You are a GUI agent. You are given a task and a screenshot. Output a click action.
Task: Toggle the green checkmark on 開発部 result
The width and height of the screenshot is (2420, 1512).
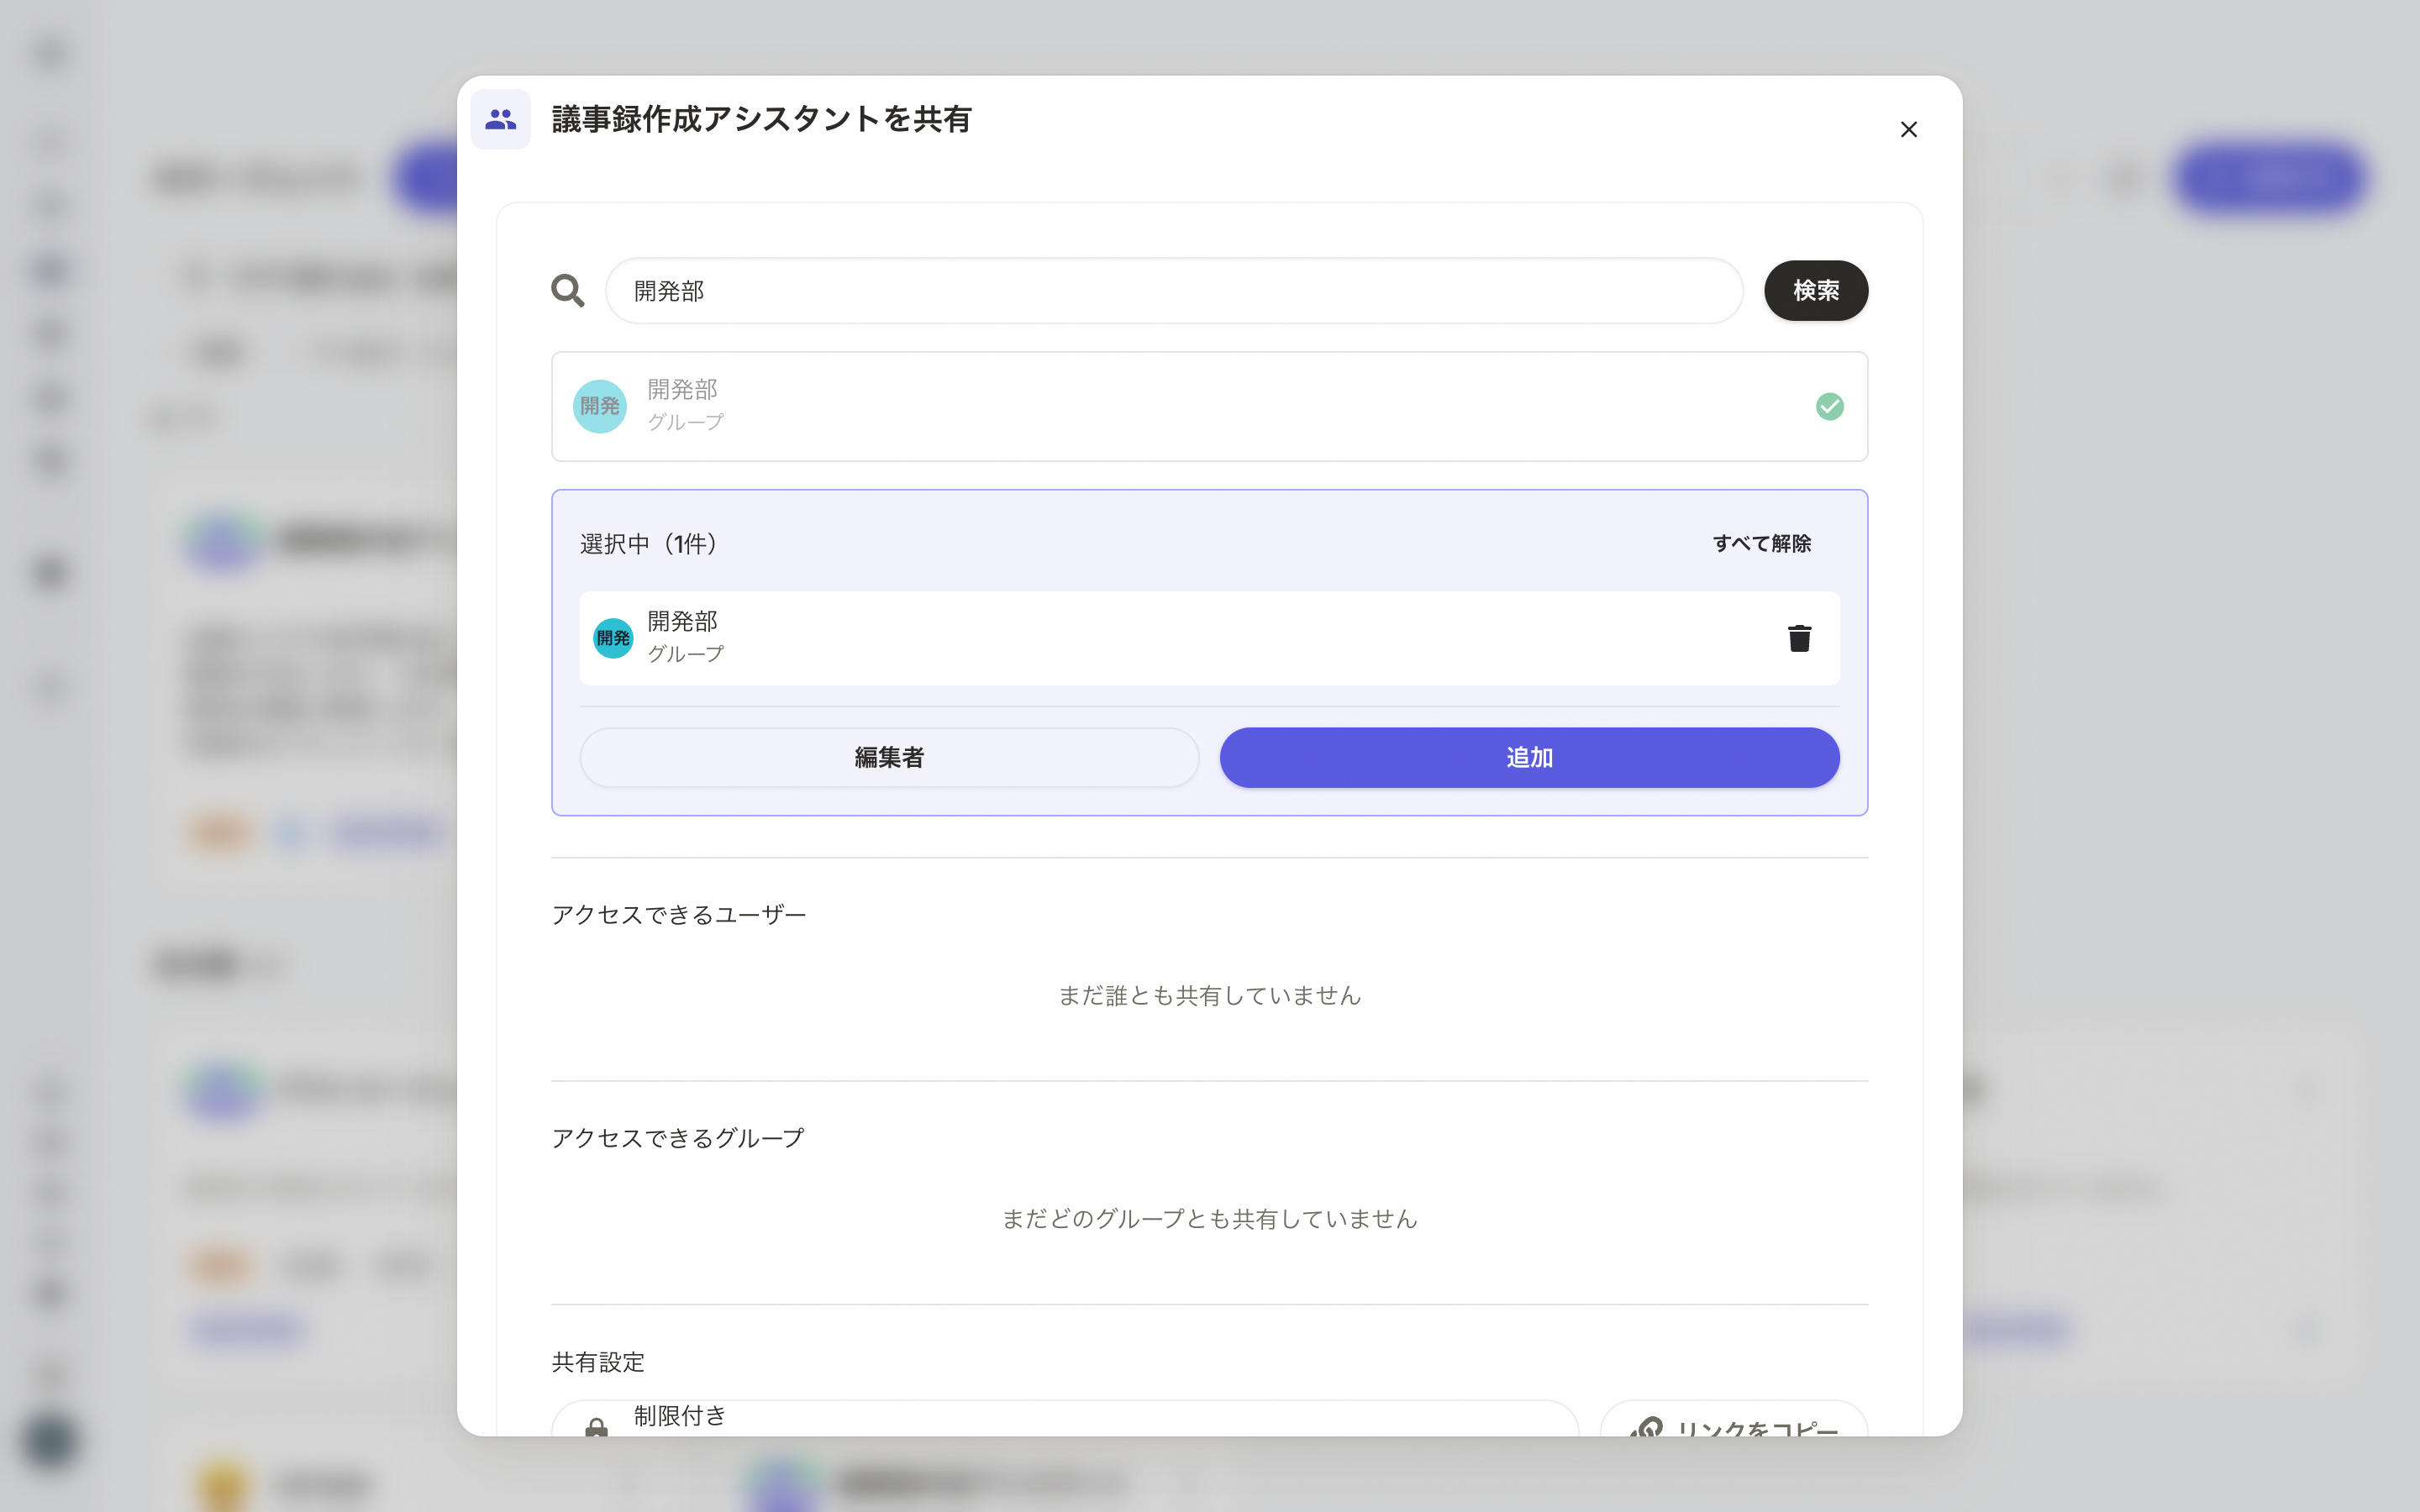point(1829,406)
